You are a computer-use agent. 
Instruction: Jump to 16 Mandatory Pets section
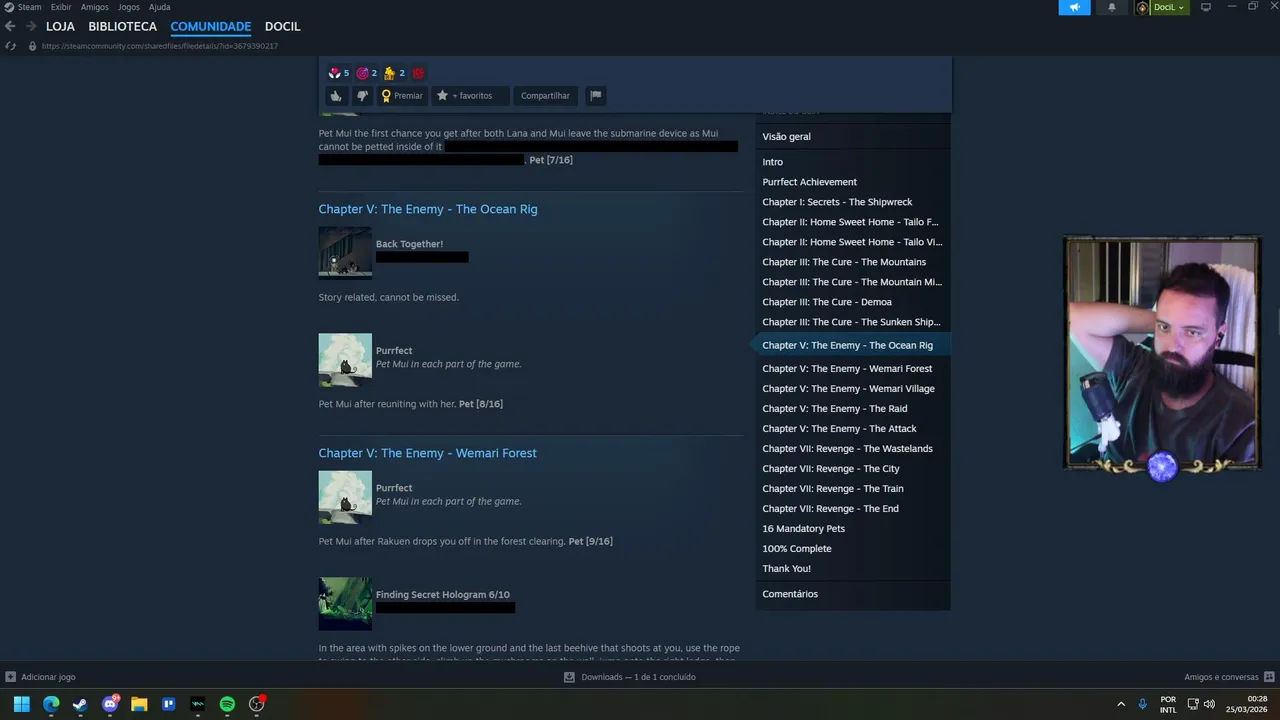click(x=803, y=529)
